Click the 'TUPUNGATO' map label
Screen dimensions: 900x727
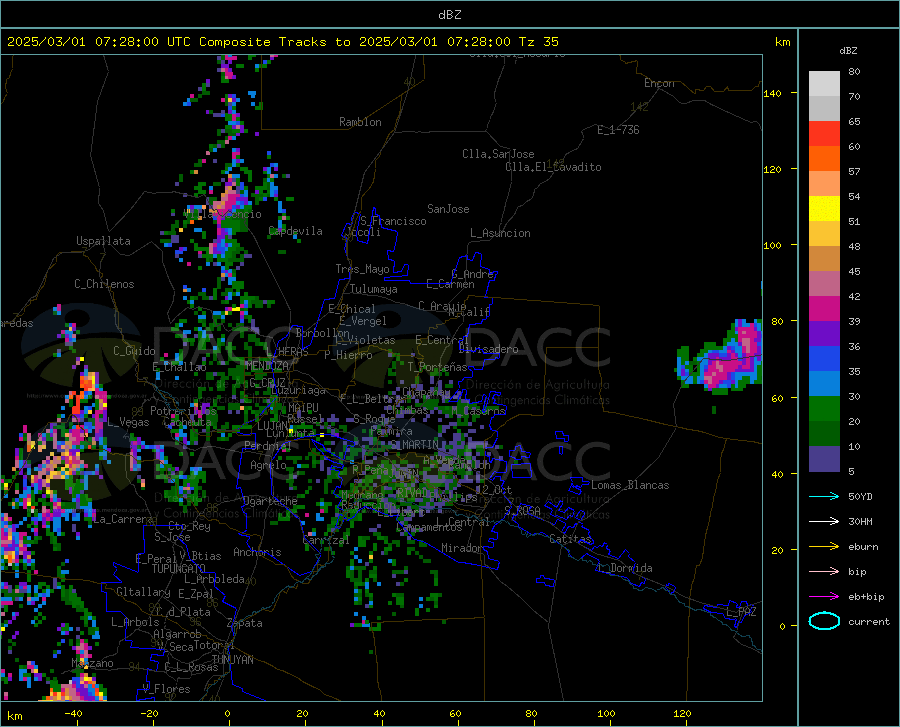click(179, 569)
